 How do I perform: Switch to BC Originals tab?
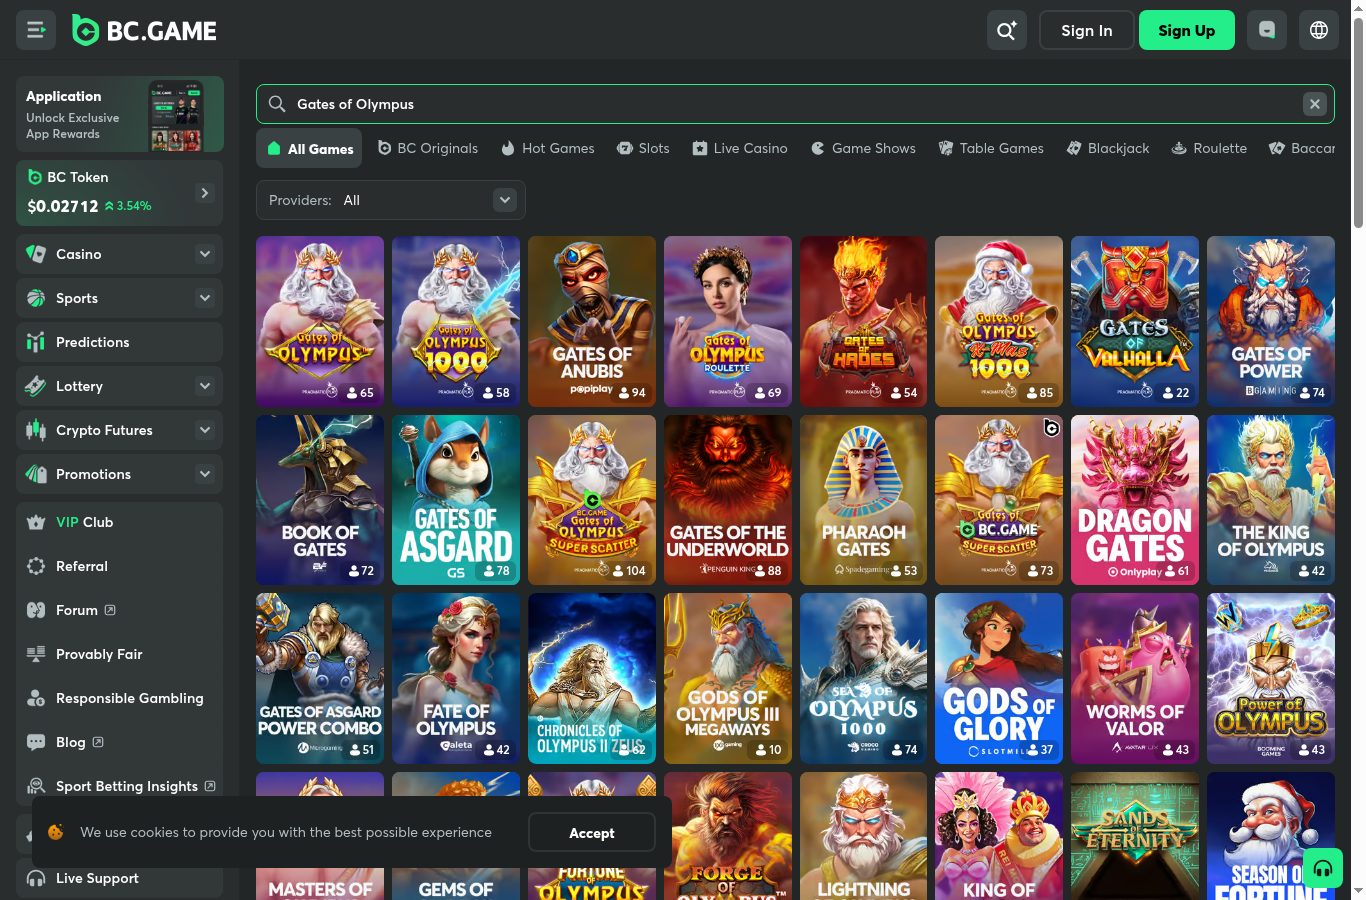(x=428, y=148)
